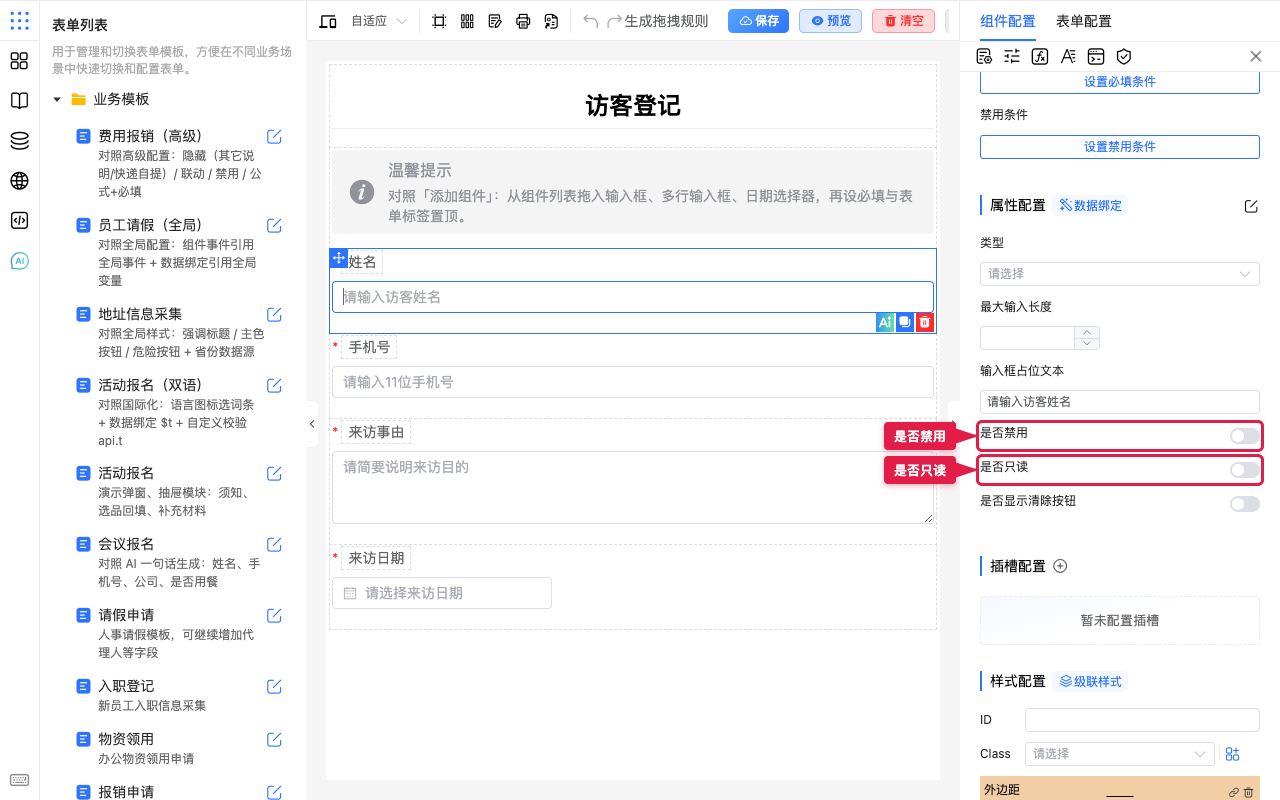Open the database icon in left sidebar
1280x800 pixels.
pos(19,141)
